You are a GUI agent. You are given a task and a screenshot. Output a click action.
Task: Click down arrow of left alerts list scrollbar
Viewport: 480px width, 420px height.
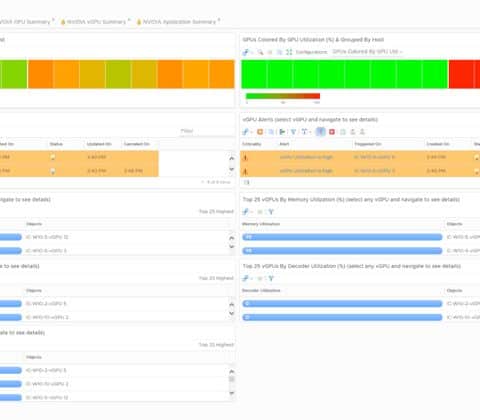point(232,169)
